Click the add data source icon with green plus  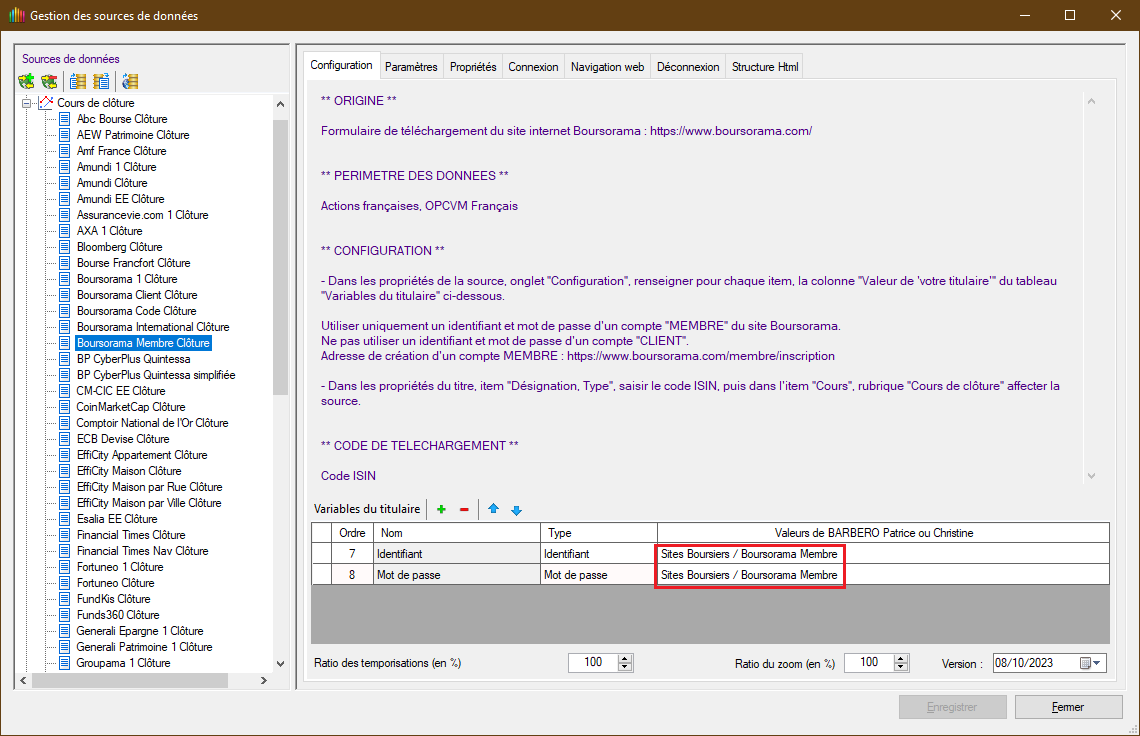pyautogui.click(x=27, y=82)
